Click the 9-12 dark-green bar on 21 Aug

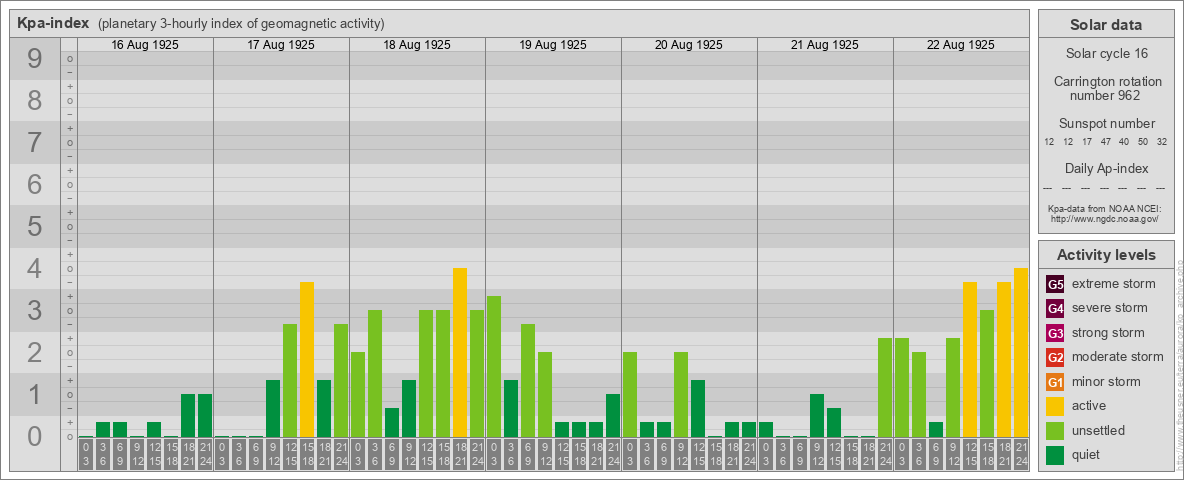pos(816,415)
